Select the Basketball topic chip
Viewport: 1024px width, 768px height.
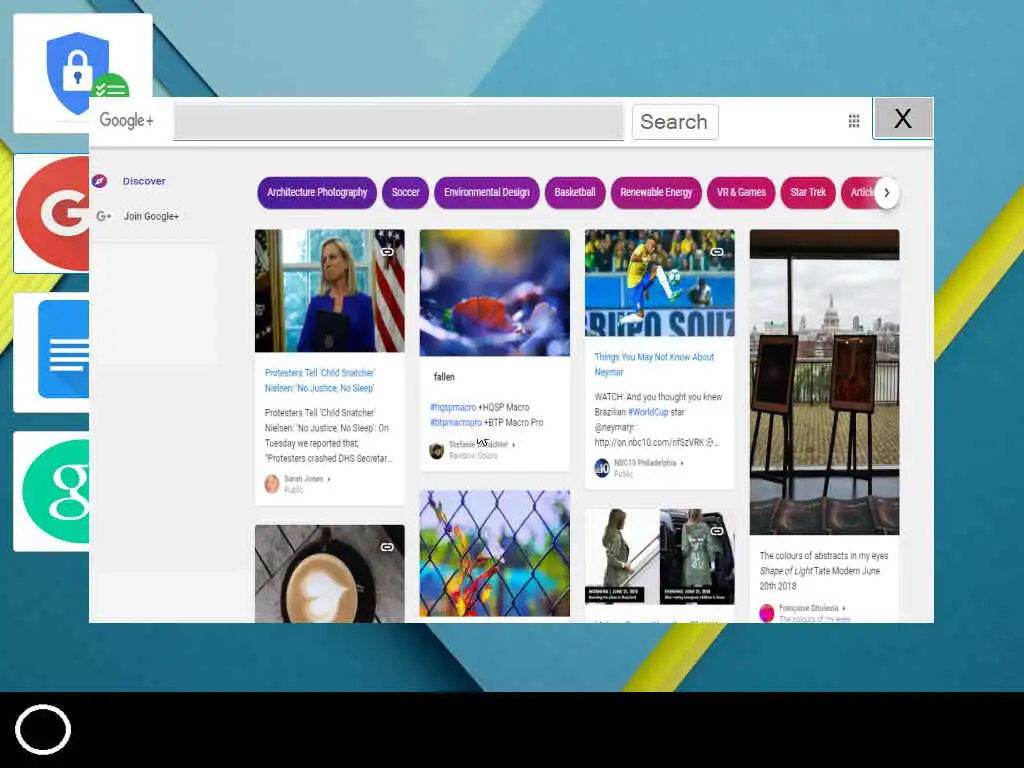pos(575,193)
